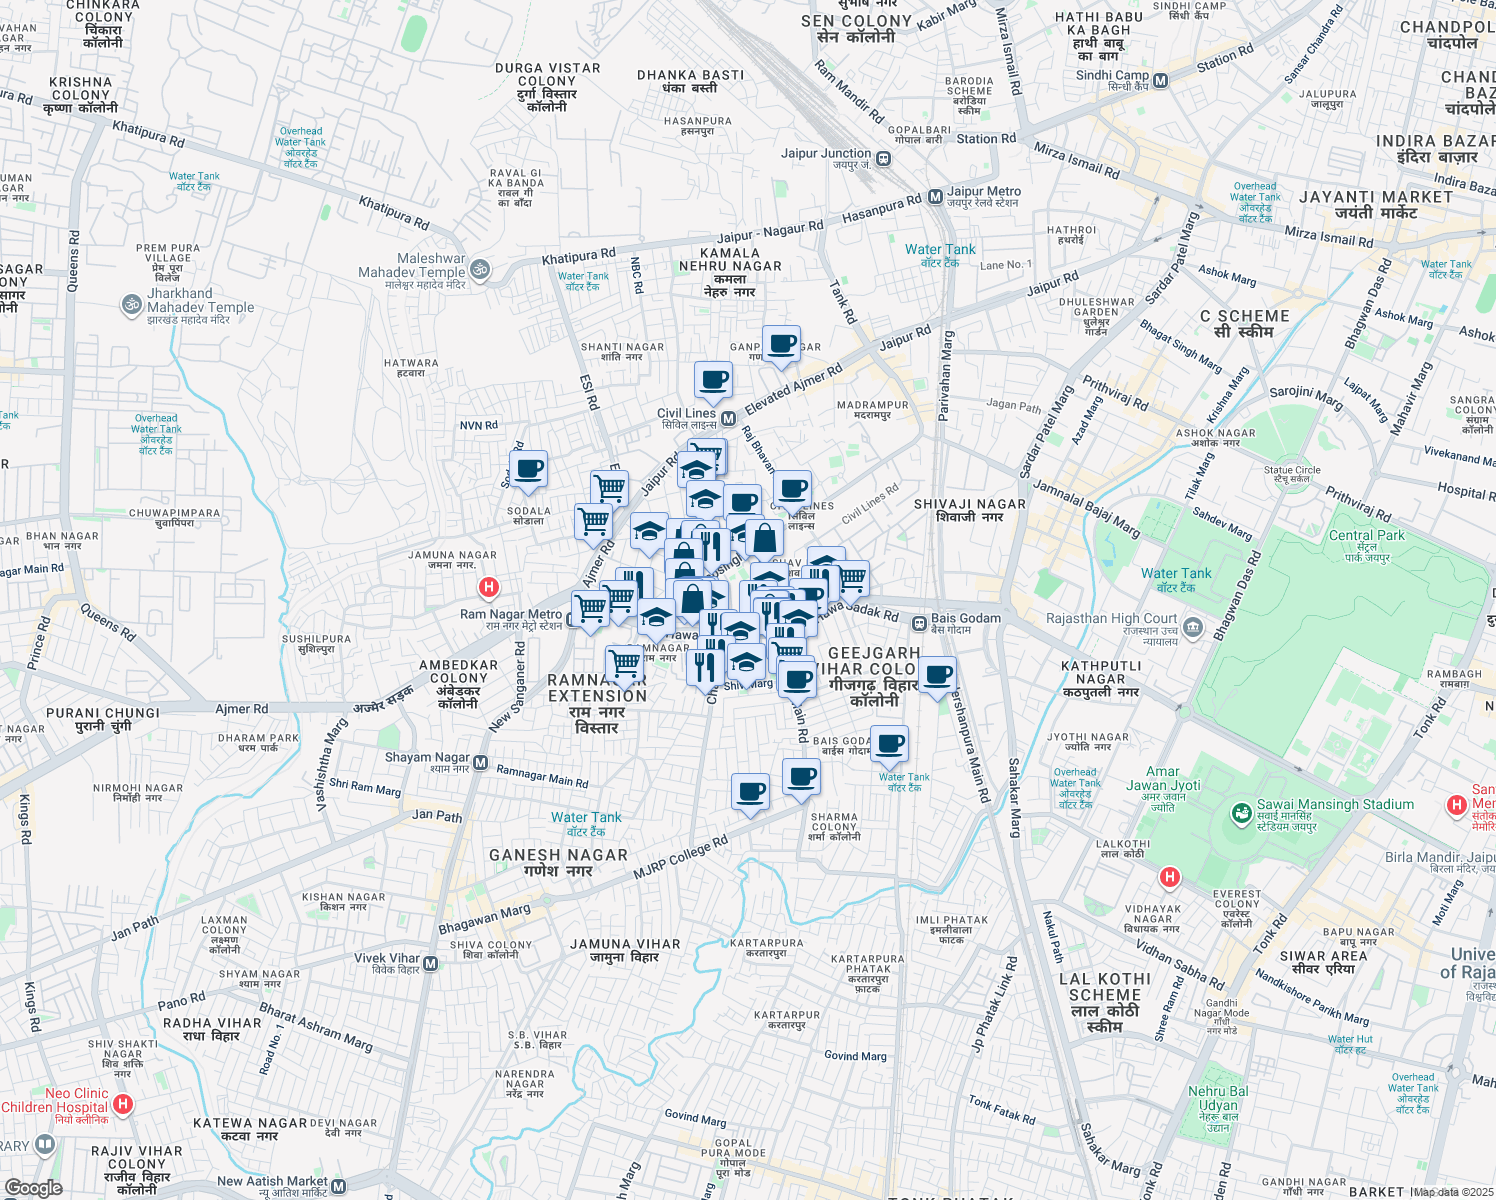Click the Google logo

33,1187
